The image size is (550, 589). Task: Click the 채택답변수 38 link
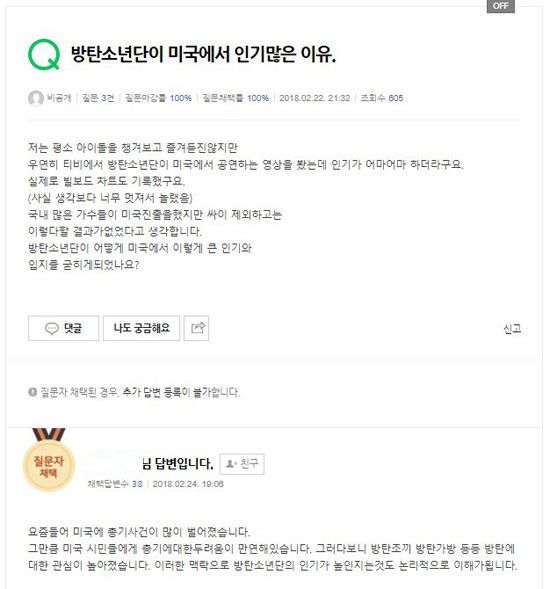tap(115, 484)
